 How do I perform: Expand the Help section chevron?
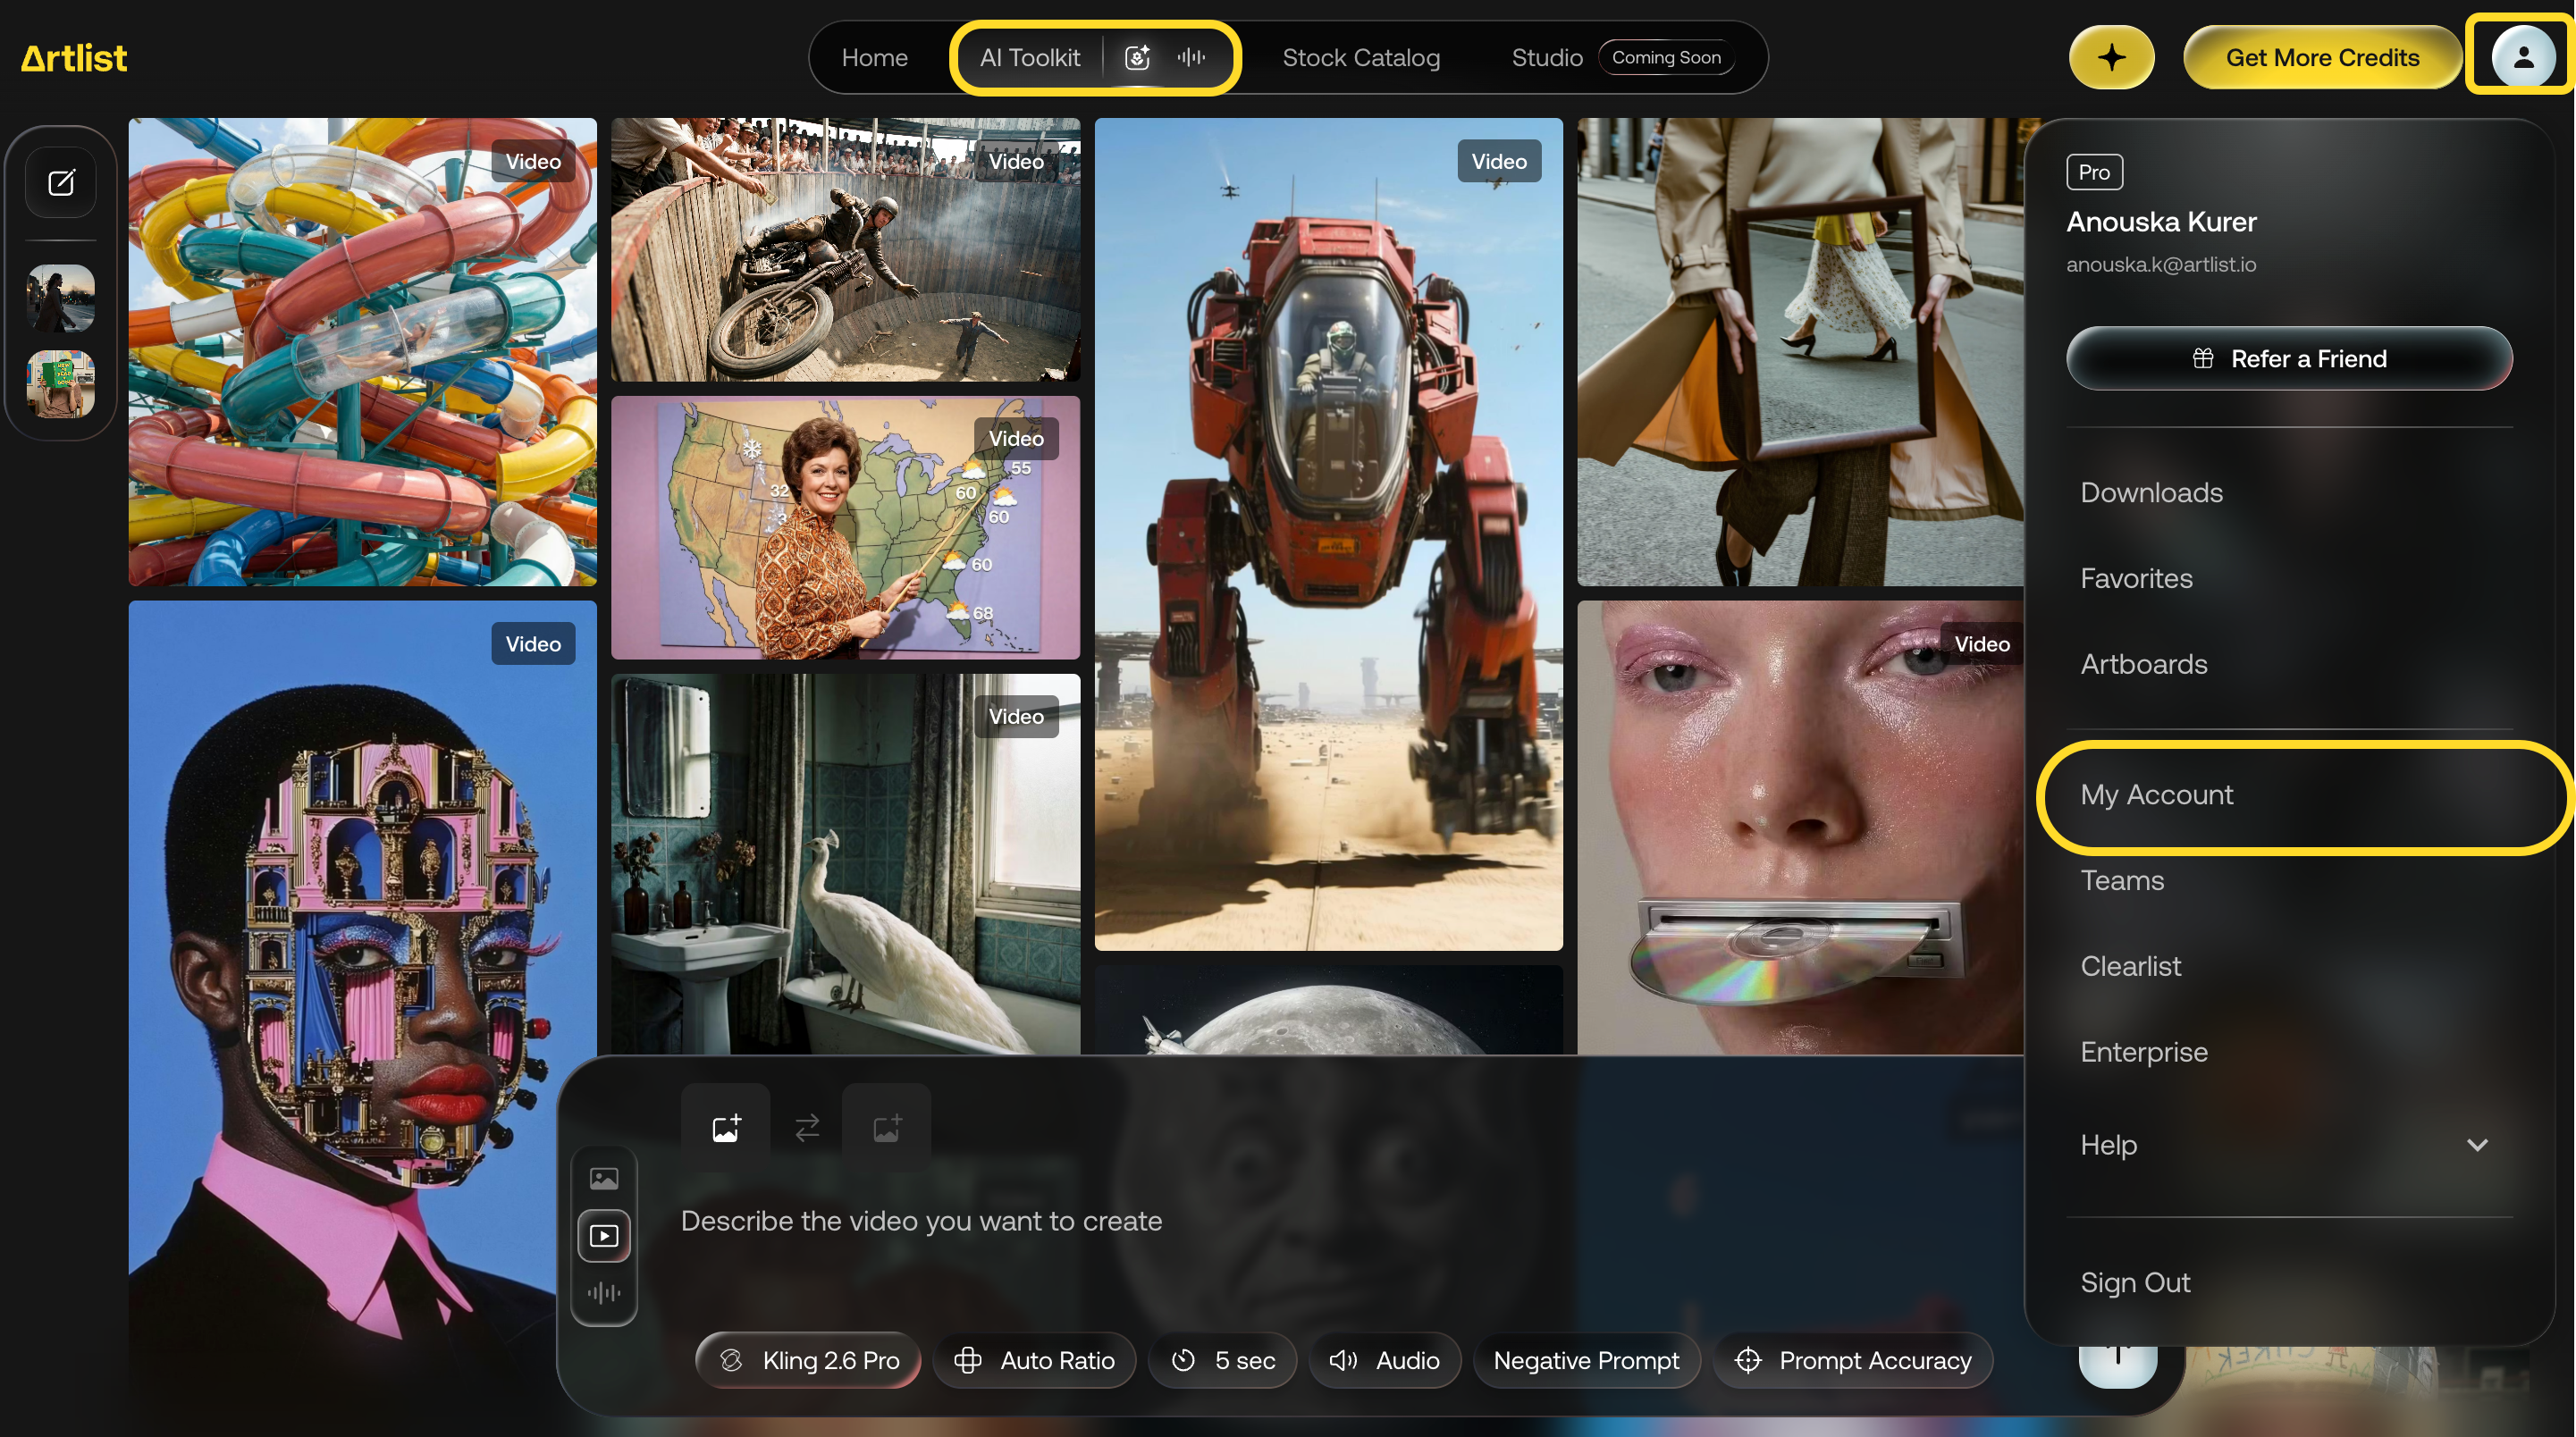[2476, 1144]
